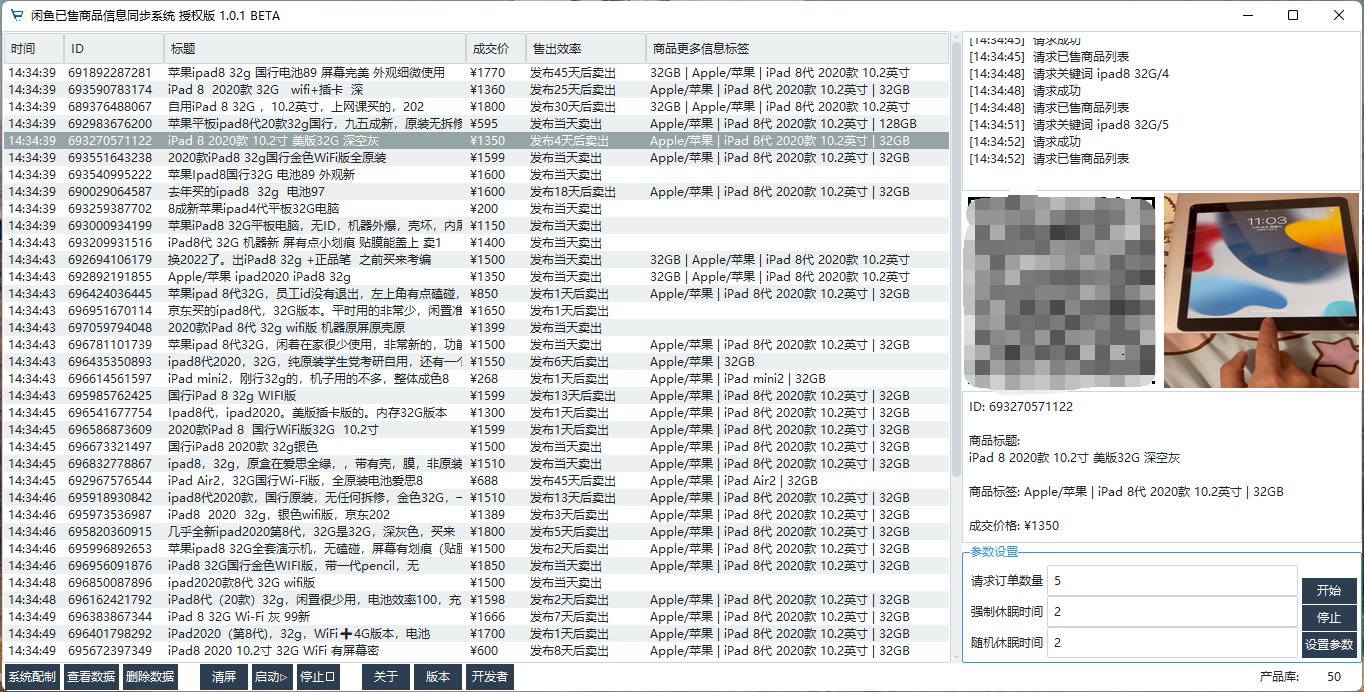This screenshot has height=692, width=1364.
Task: Click the ¥1666 price cell
Action: click(489, 616)
